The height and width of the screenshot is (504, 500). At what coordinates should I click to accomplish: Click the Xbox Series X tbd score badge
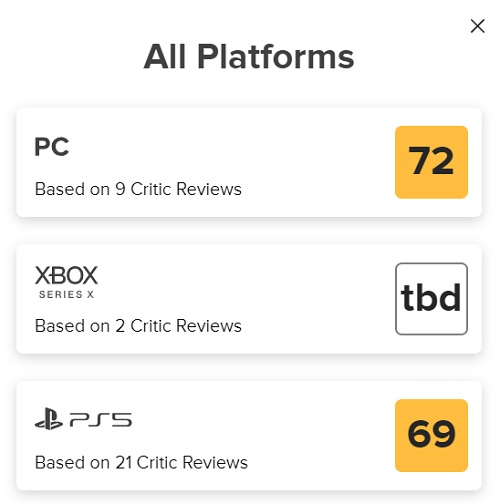[431, 299]
